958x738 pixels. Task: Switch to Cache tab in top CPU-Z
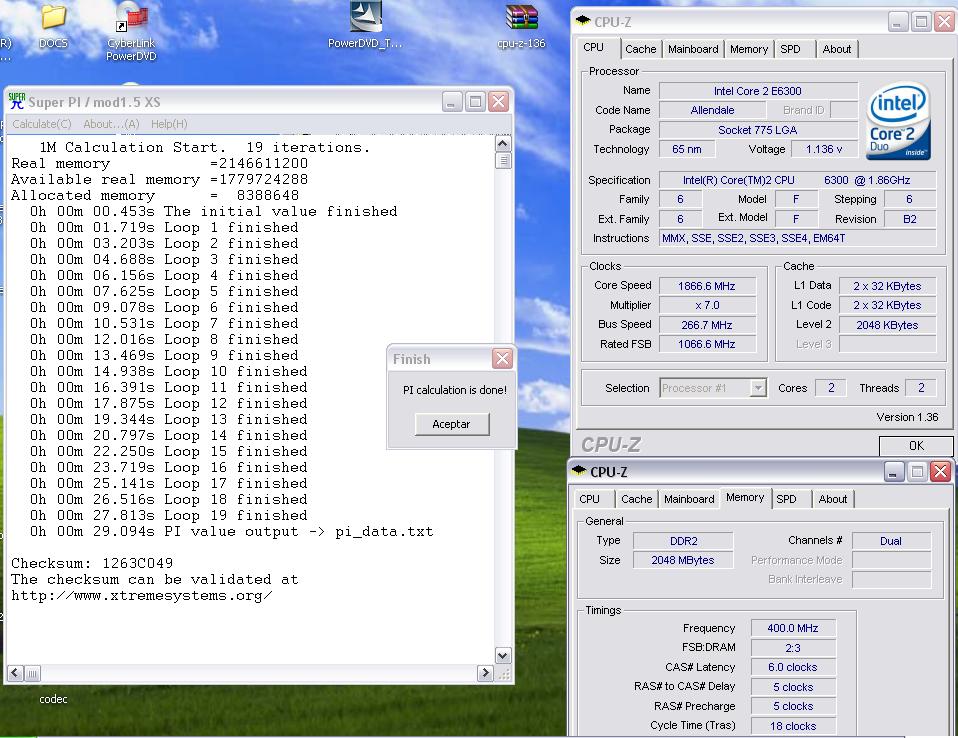pos(640,49)
